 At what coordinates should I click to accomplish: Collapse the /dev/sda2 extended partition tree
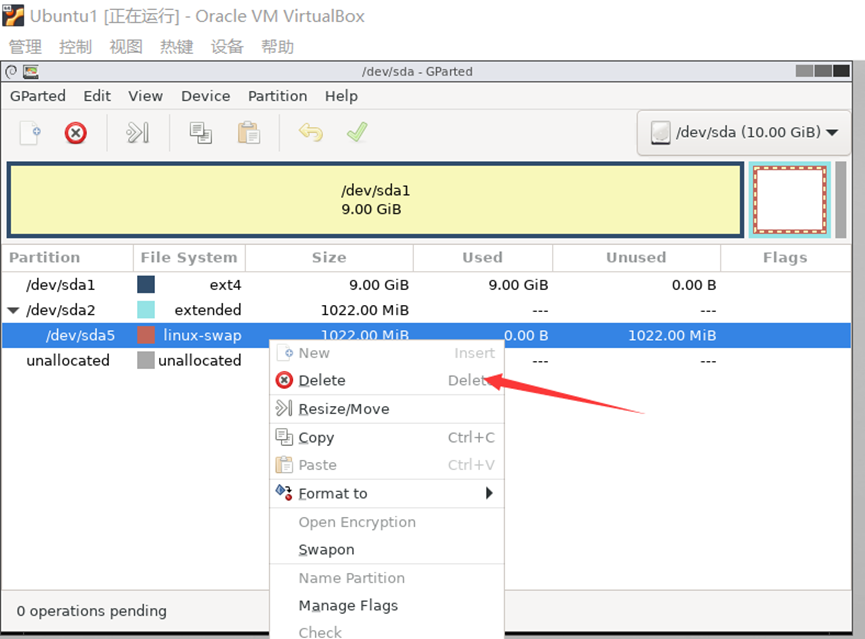click(14, 311)
